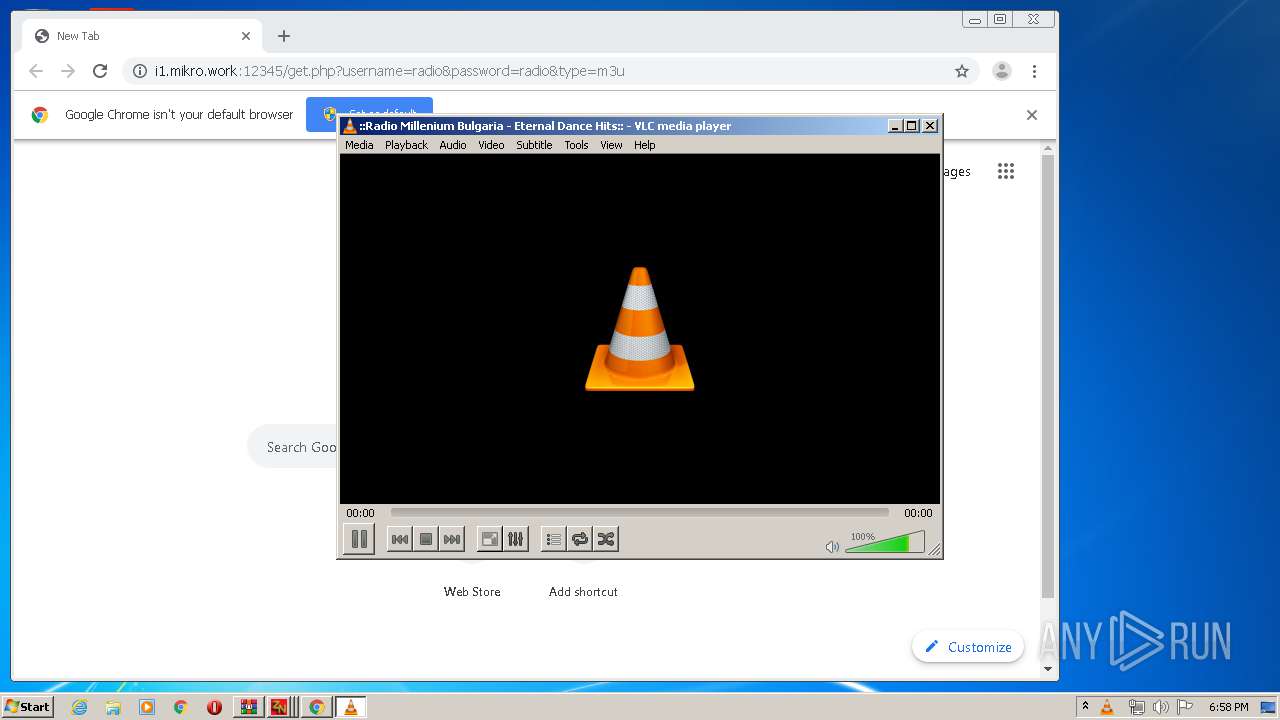Launch Opera from taskbar
Image resolution: width=1280 pixels, height=720 pixels.
coord(214,707)
